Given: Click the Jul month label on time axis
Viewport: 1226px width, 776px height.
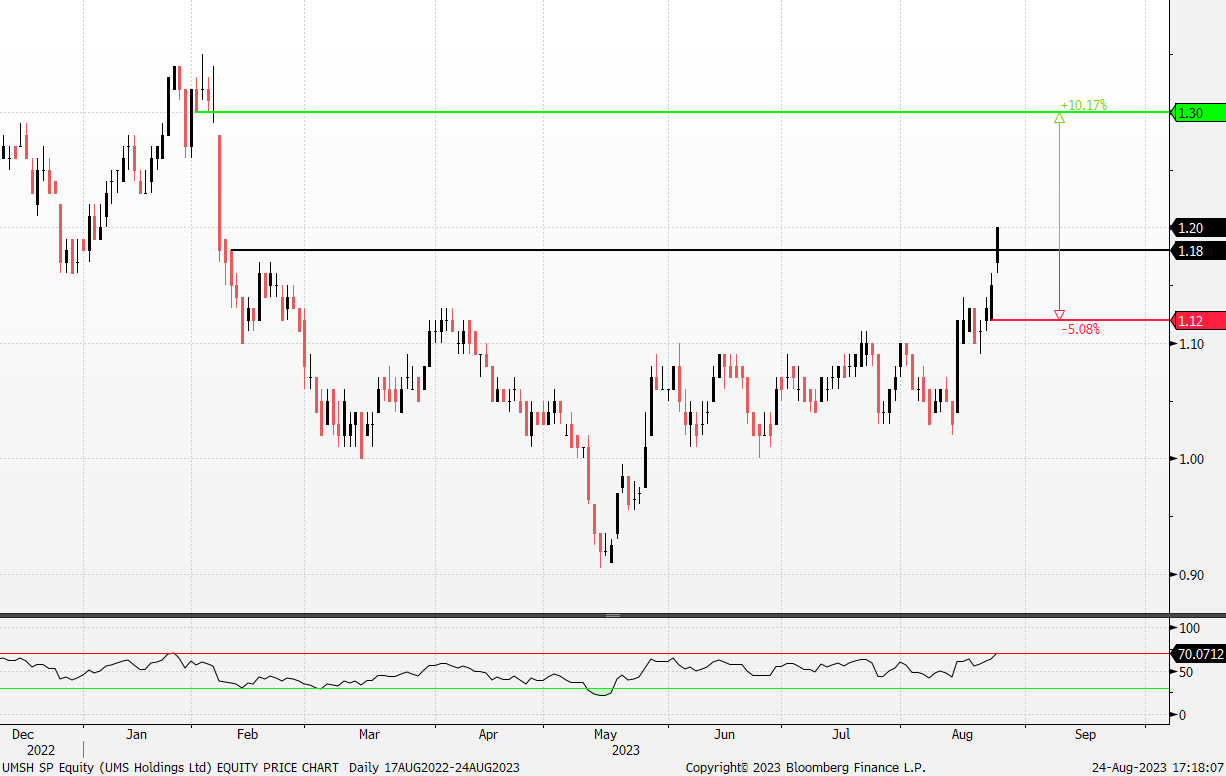Looking at the screenshot, I should click(x=842, y=734).
